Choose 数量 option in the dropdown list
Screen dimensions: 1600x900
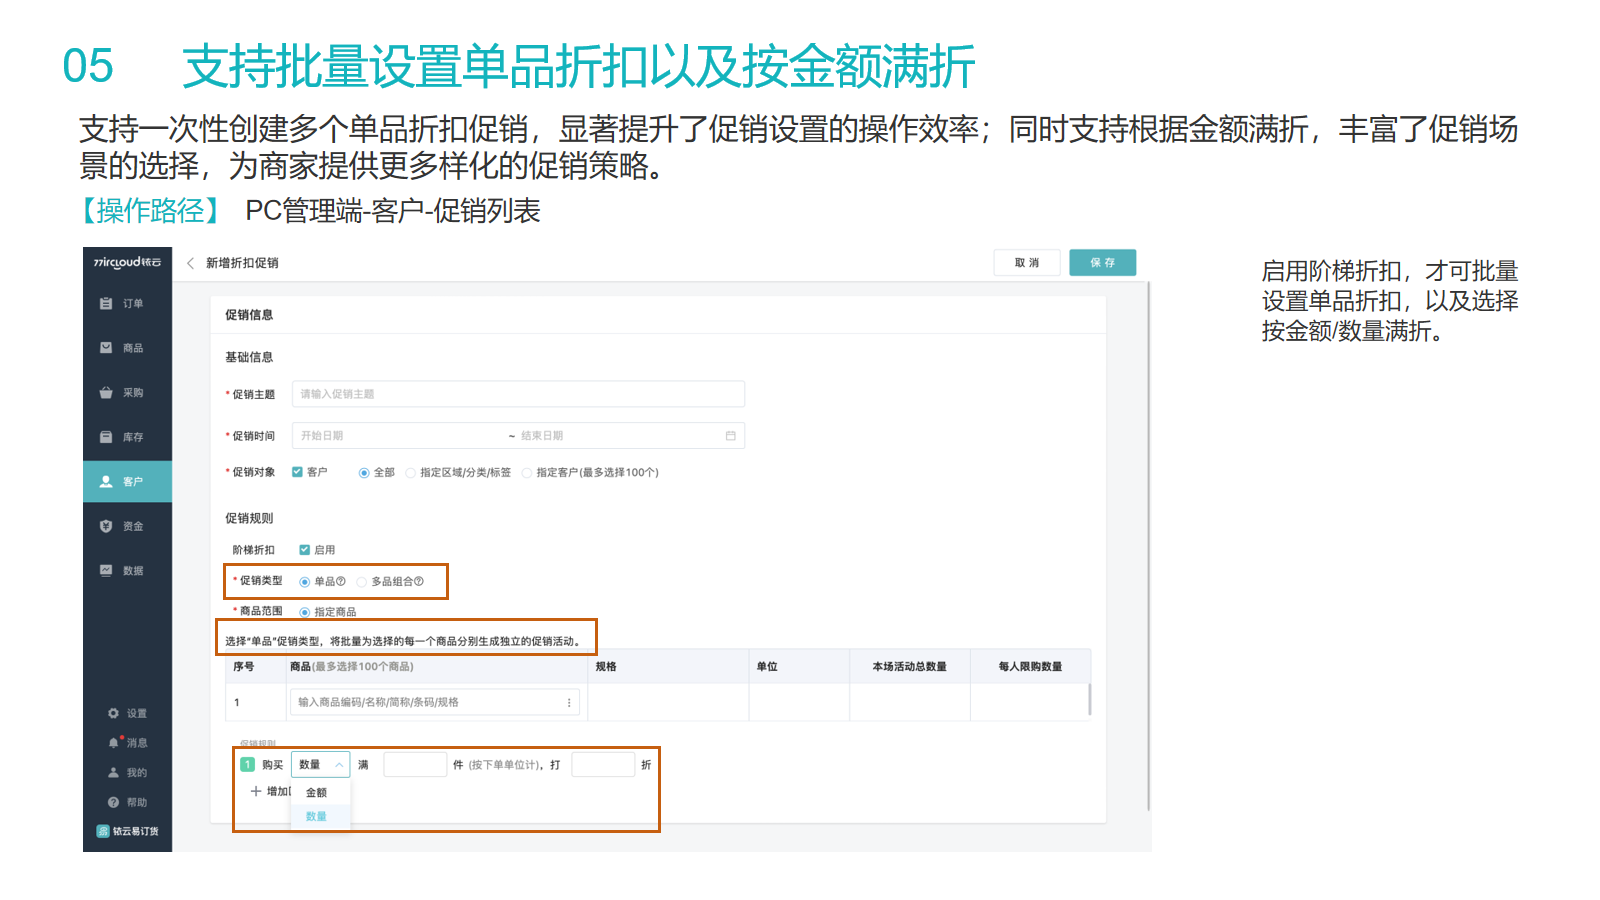point(321,816)
